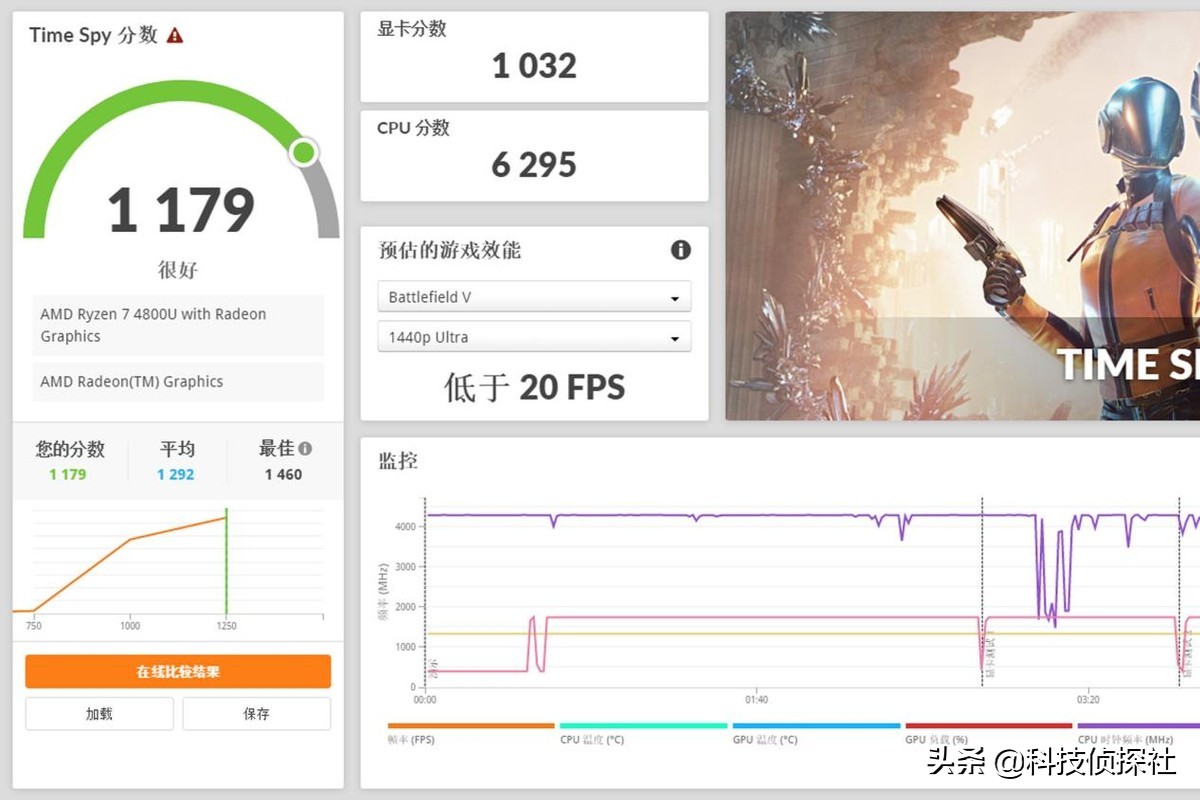Image resolution: width=1200 pixels, height=800 pixels.
Task: Click the 加载 button
Action: [x=99, y=714]
